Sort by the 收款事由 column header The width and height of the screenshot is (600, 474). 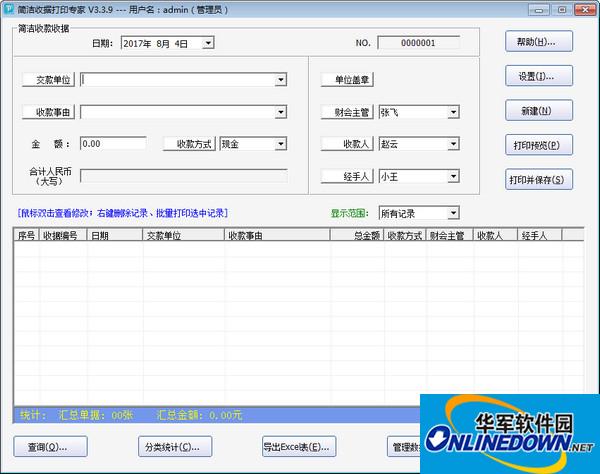(x=277, y=235)
